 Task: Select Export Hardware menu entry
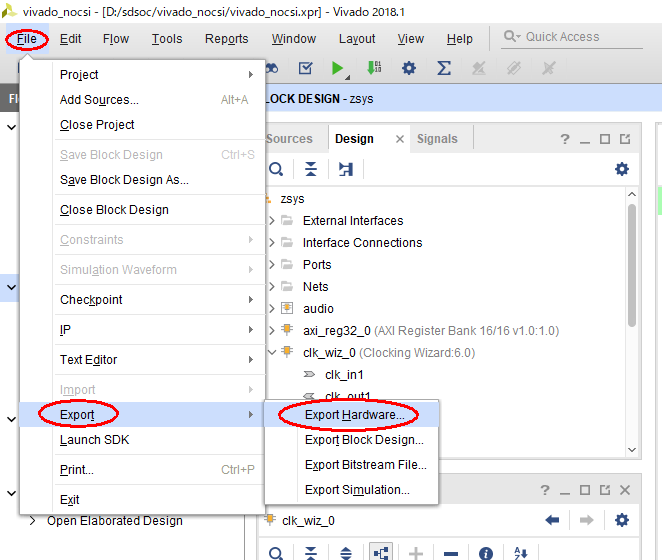[x=354, y=415]
